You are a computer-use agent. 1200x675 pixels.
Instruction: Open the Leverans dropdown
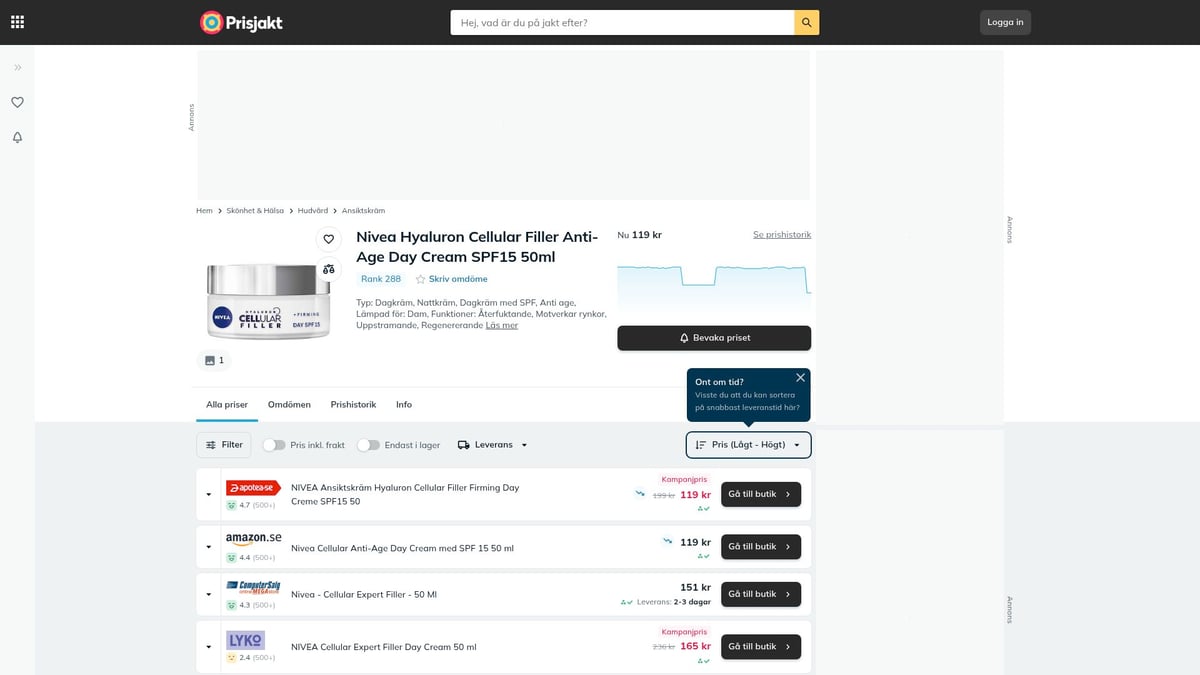(x=492, y=445)
